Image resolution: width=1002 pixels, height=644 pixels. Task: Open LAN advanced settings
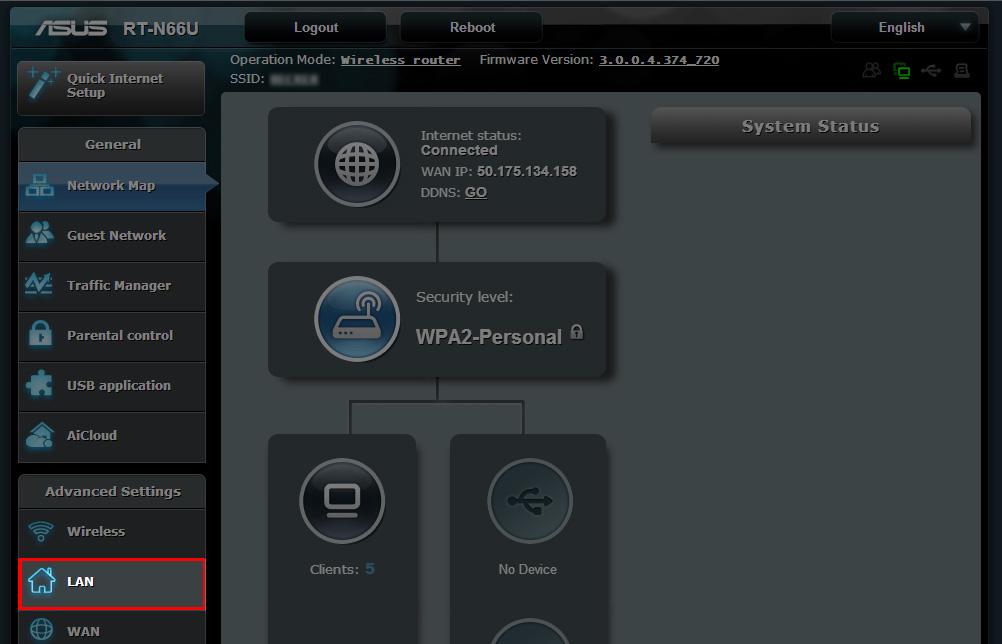(x=112, y=583)
